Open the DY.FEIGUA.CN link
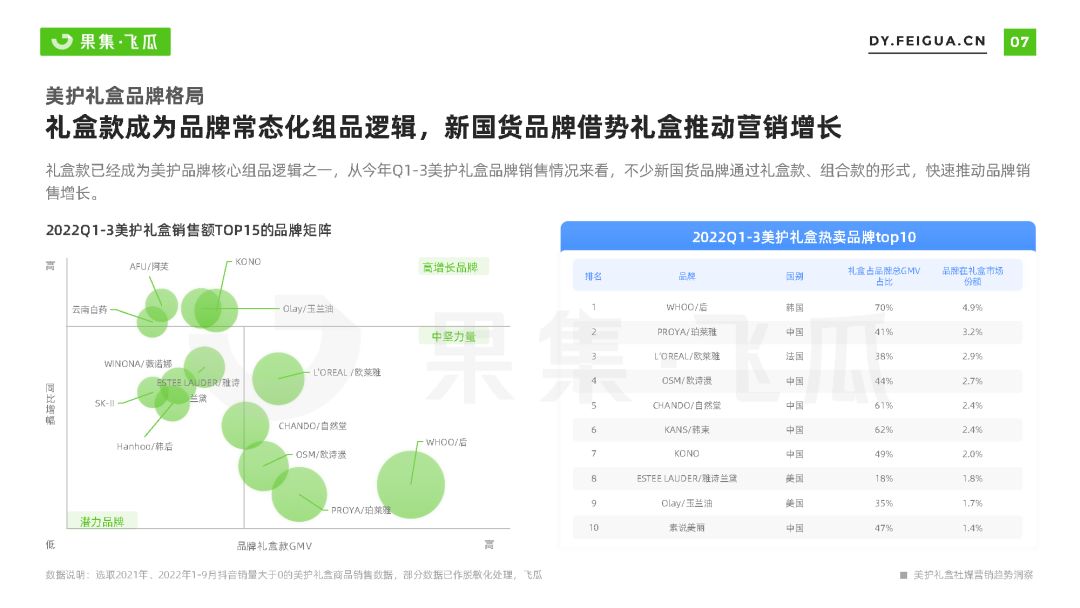 coord(926,41)
